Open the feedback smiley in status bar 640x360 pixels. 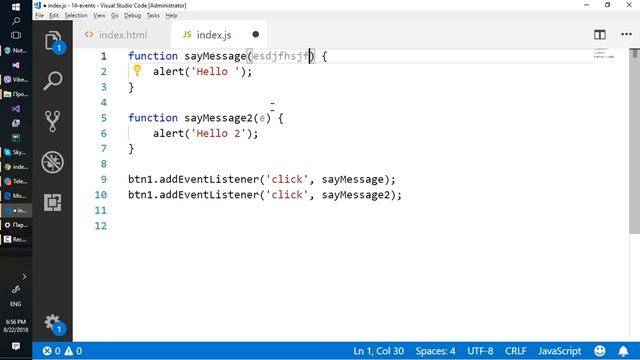click(x=600, y=351)
